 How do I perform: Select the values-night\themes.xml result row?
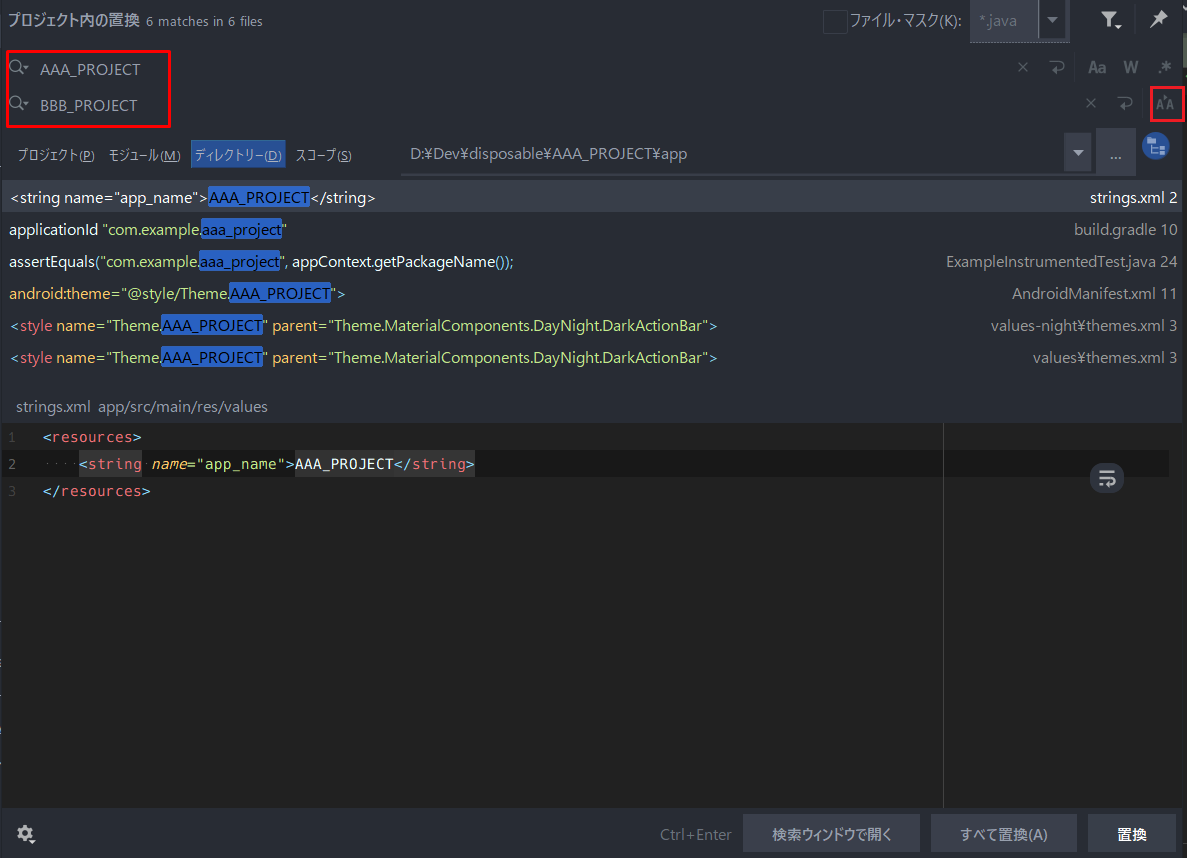[x=593, y=326]
